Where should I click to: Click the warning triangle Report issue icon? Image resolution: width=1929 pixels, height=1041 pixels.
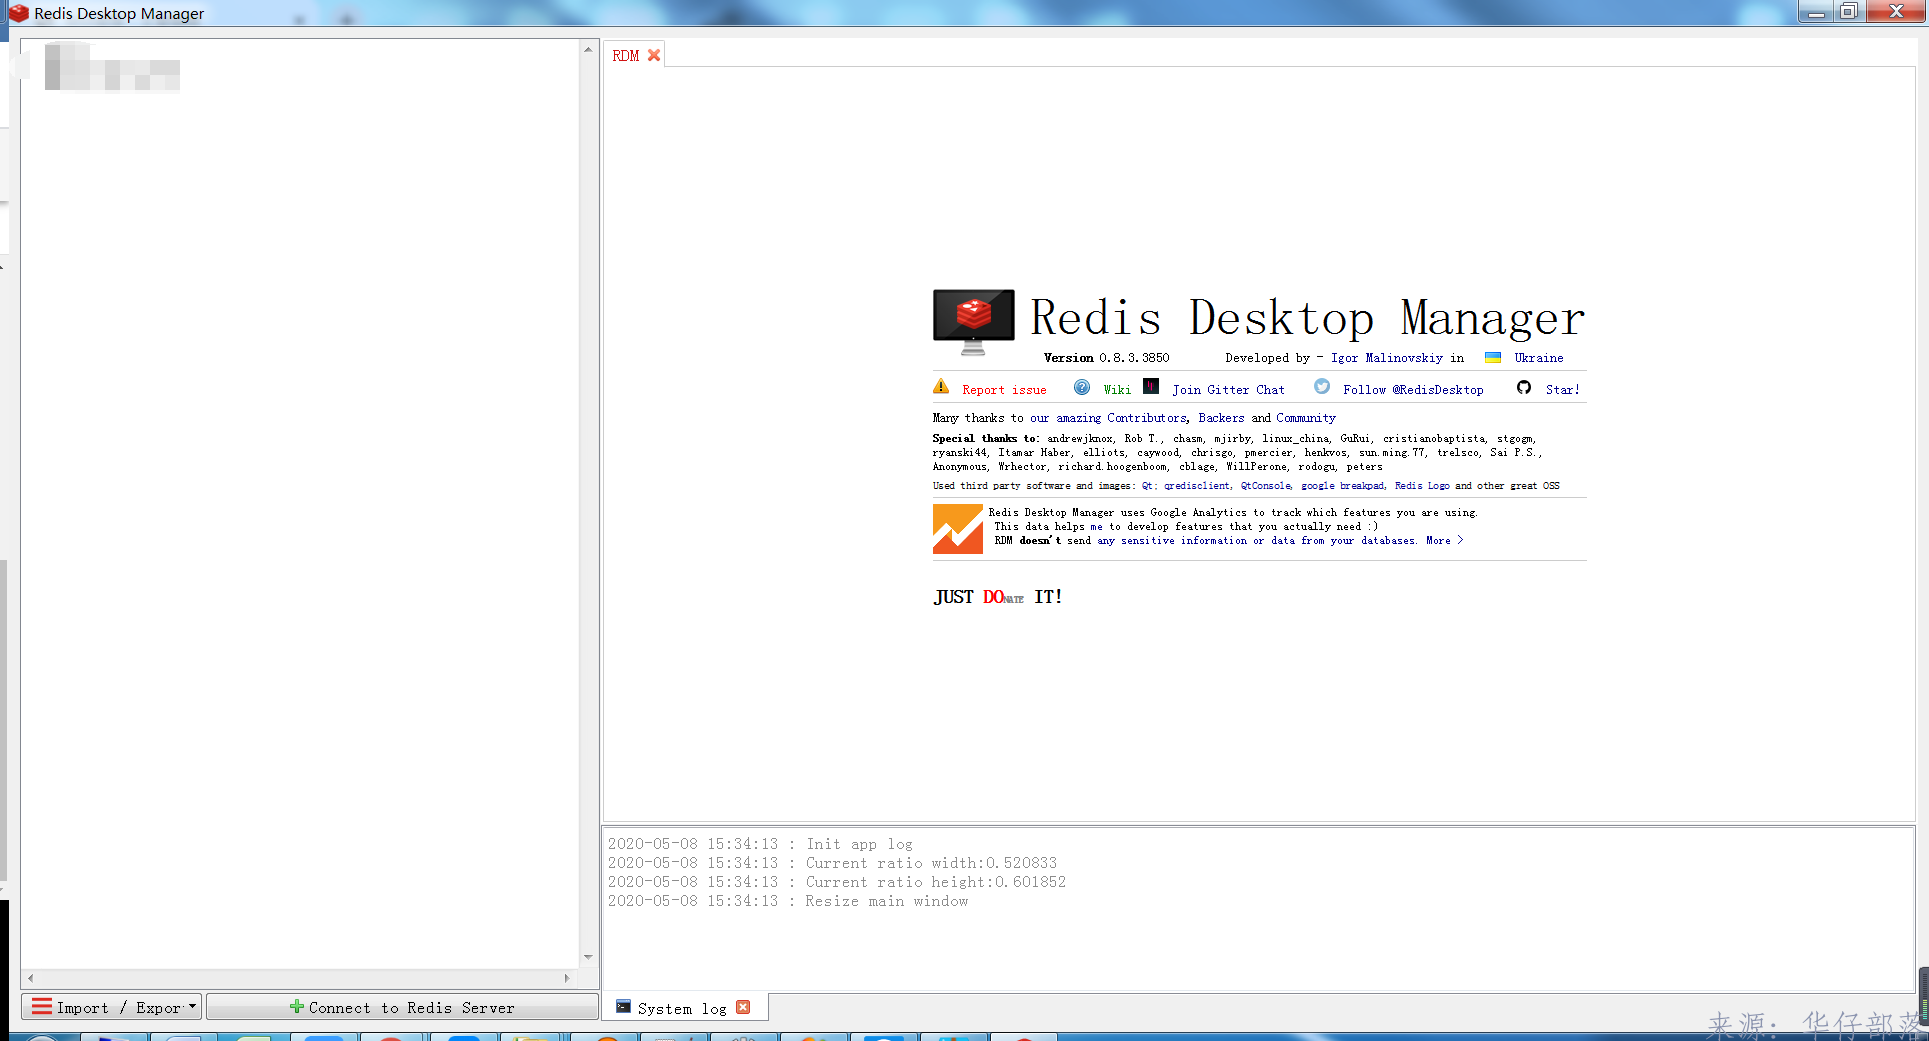(x=941, y=387)
